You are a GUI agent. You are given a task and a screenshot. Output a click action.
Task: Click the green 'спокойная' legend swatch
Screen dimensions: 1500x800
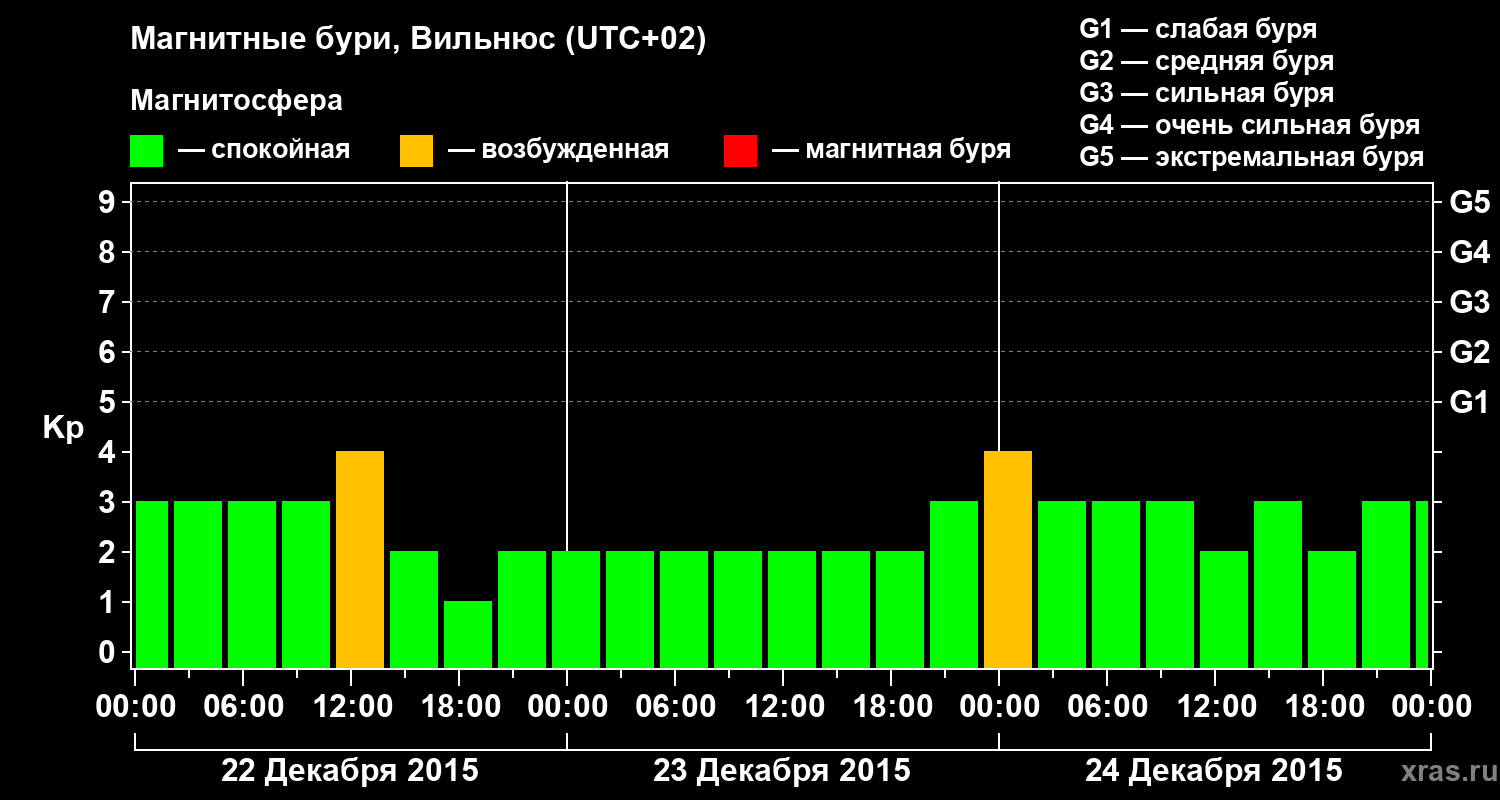(147, 151)
